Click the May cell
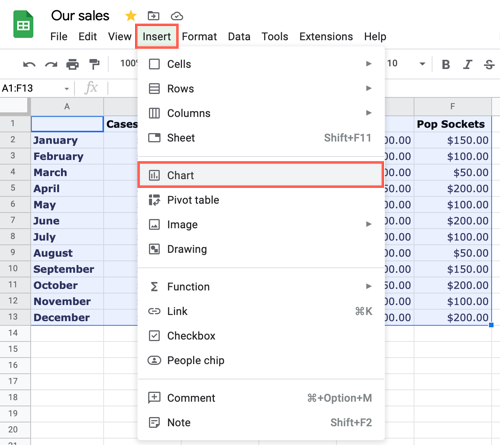Image resolution: width=500 pixels, height=445 pixels. (x=67, y=205)
